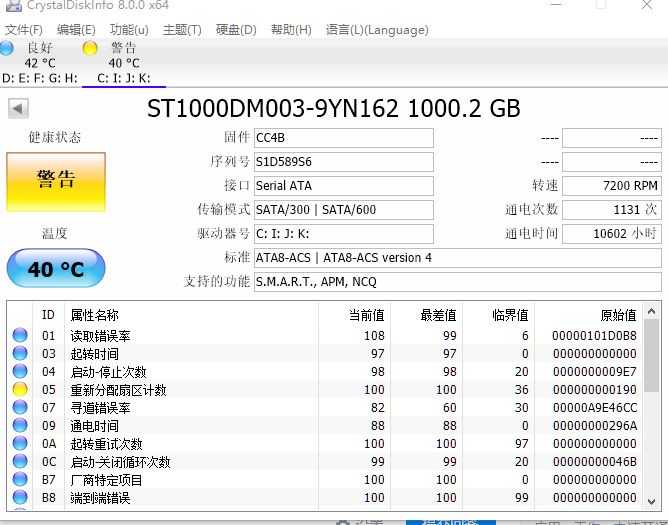Click the ATA8-ACS standard field
Screen dimensions: 668x525
458,258
